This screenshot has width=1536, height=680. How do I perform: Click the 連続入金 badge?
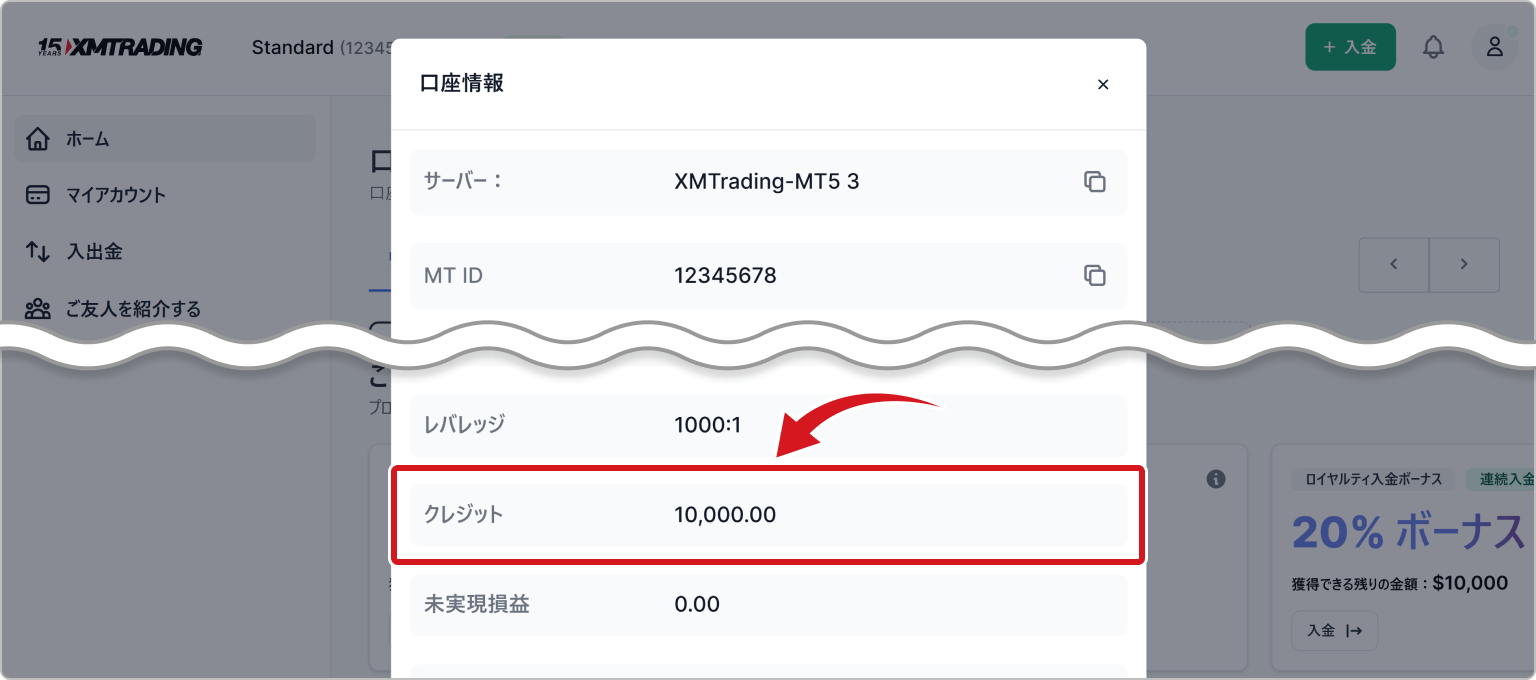click(1506, 479)
